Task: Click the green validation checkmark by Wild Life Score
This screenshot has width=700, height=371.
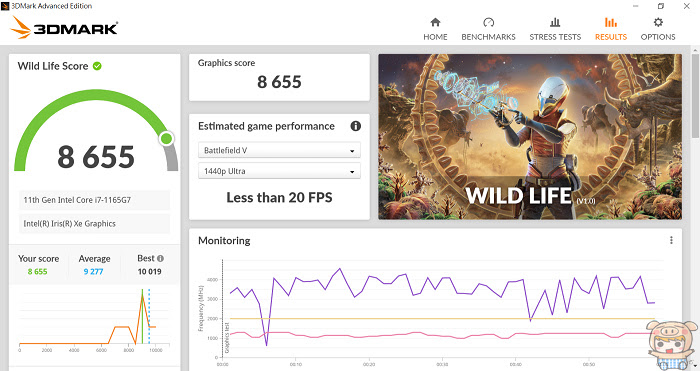Action: (x=97, y=66)
